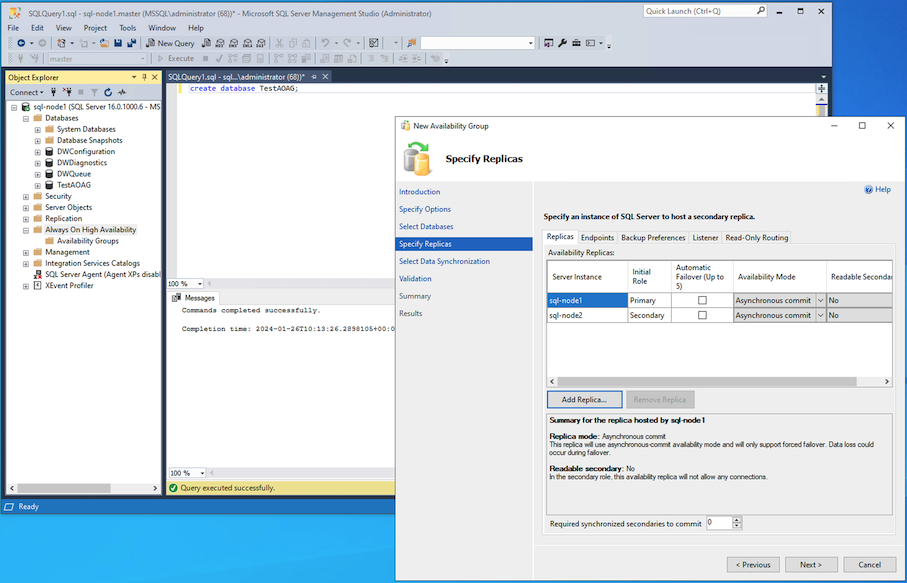The image size is (907, 583).
Task: Switch to the Listener tab
Action: (x=705, y=238)
